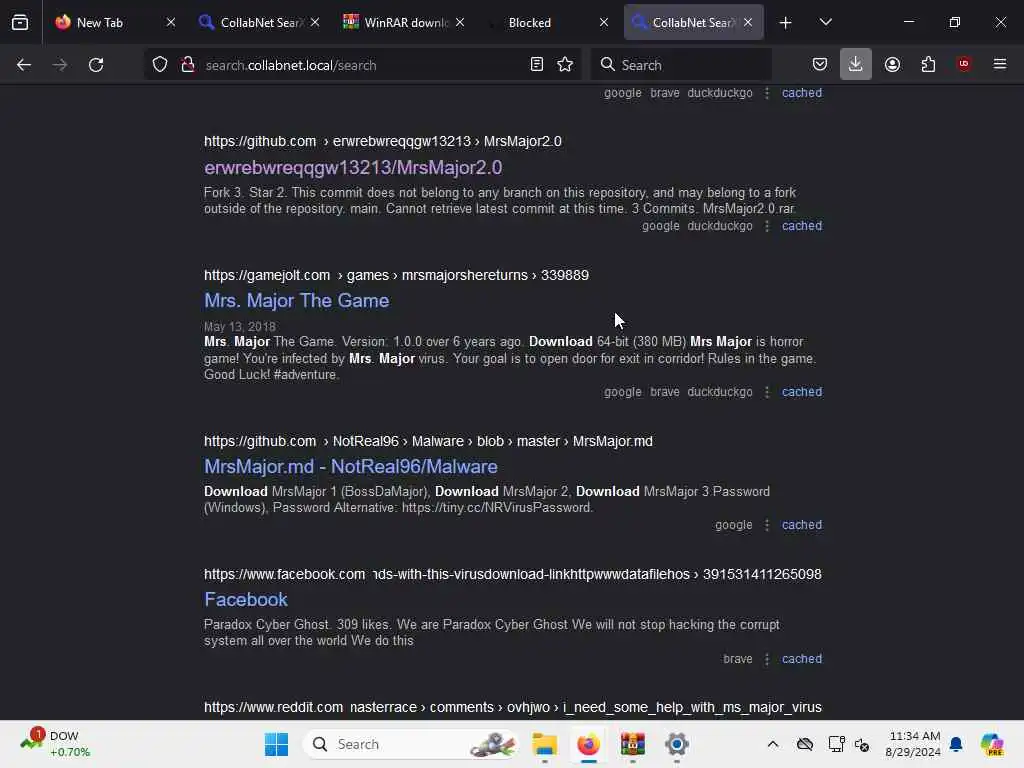1024x768 pixels.
Task: Click the github.com URL of MrsMajor2.0
Action: (383, 141)
